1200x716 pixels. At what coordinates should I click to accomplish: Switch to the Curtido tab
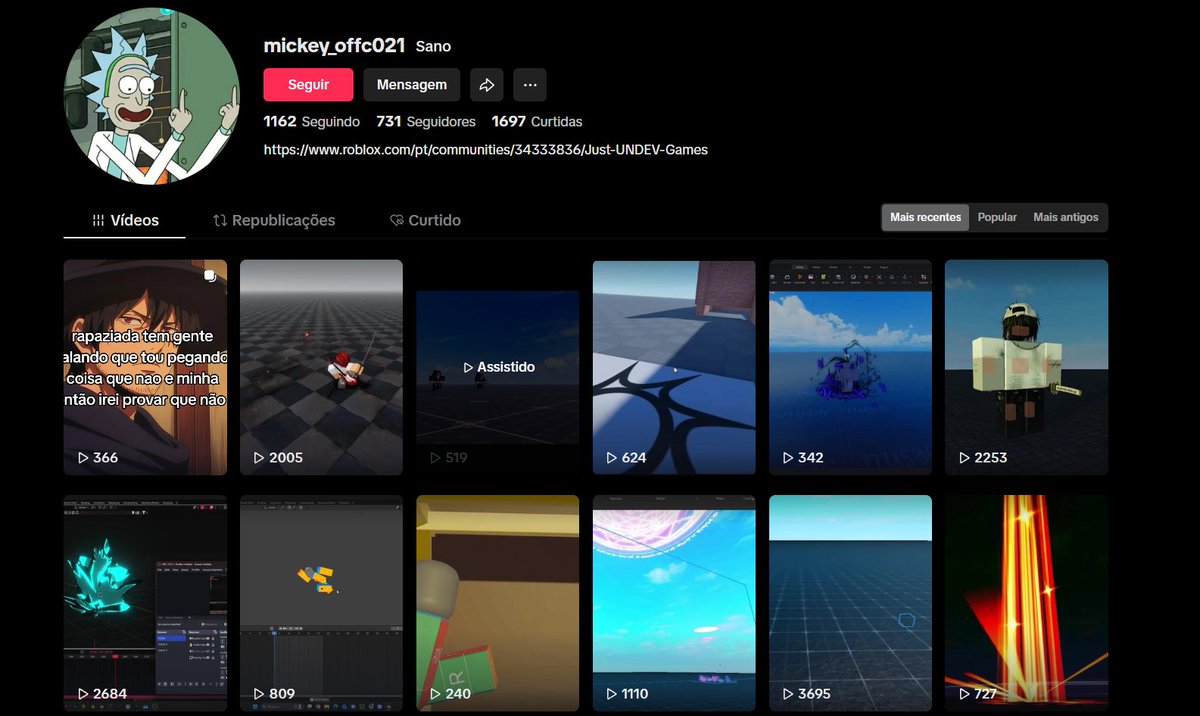coord(425,220)
